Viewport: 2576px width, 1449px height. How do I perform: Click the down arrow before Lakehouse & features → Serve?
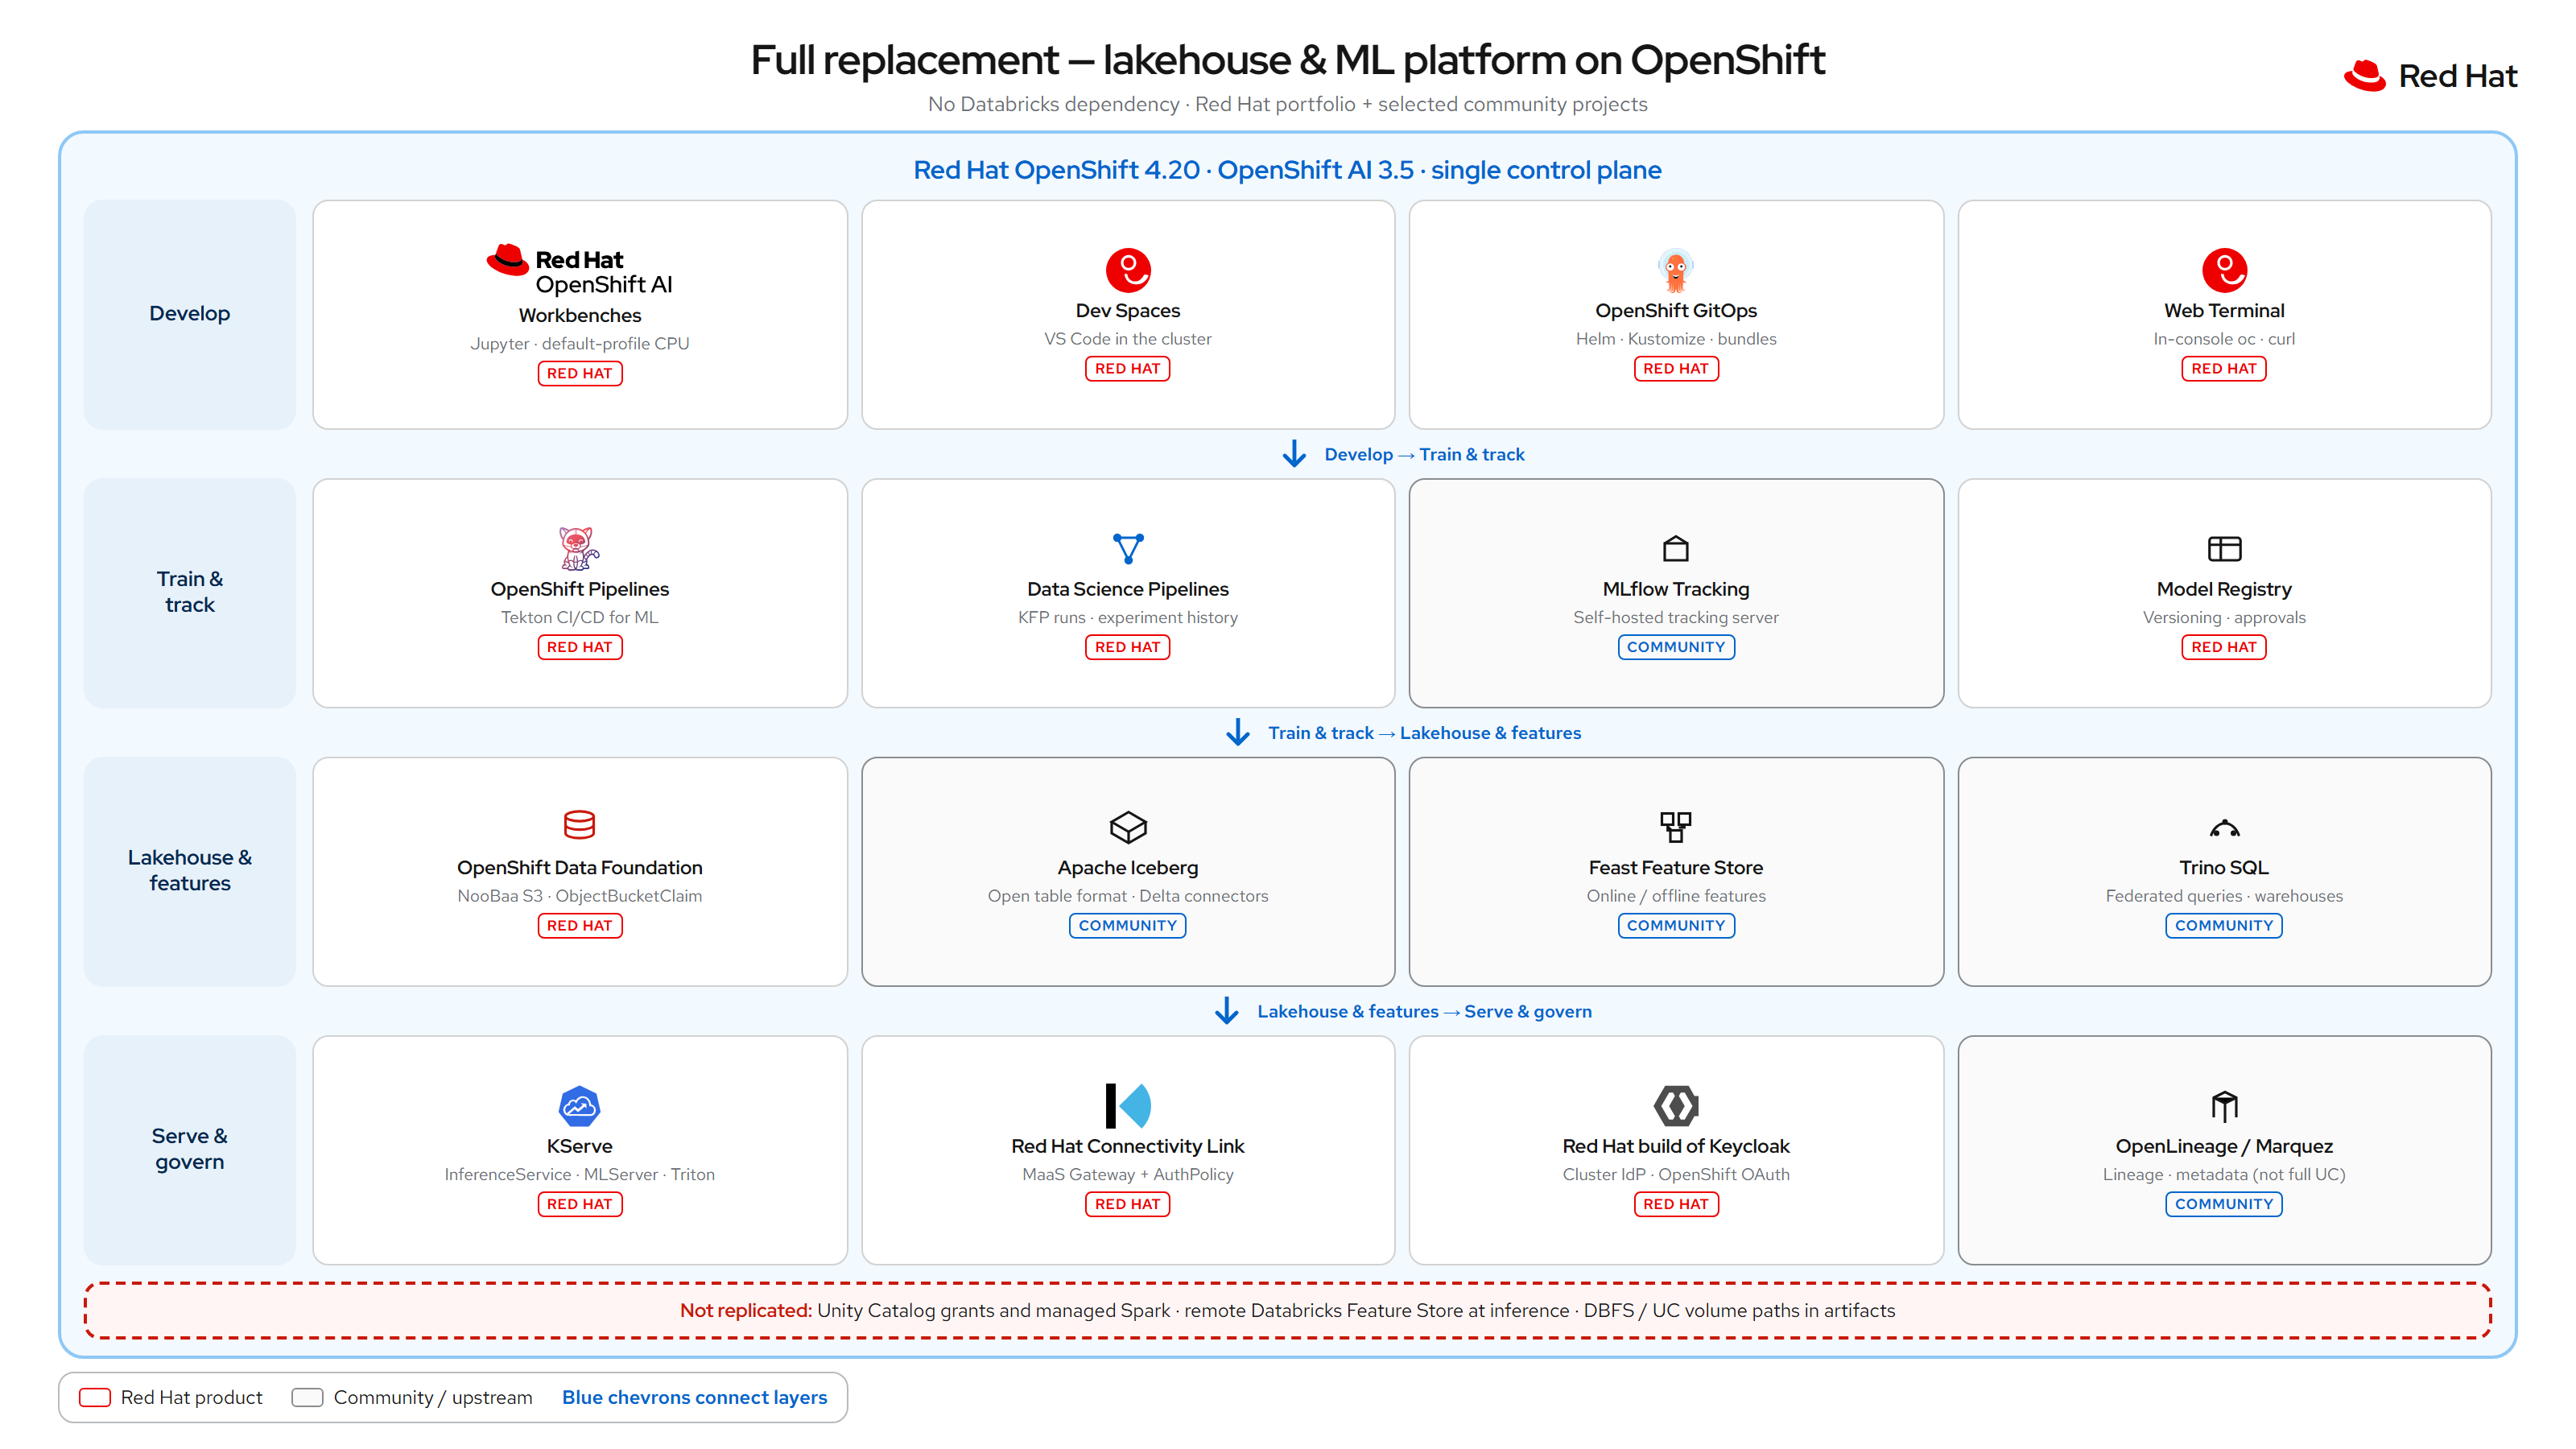(x=1227, y=1011)
